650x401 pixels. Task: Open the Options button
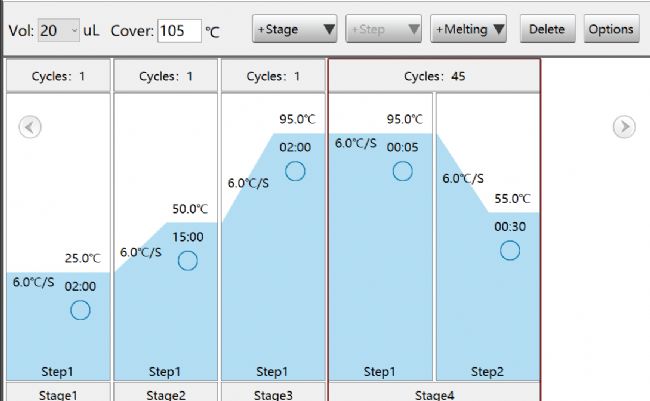click(611, 30)
